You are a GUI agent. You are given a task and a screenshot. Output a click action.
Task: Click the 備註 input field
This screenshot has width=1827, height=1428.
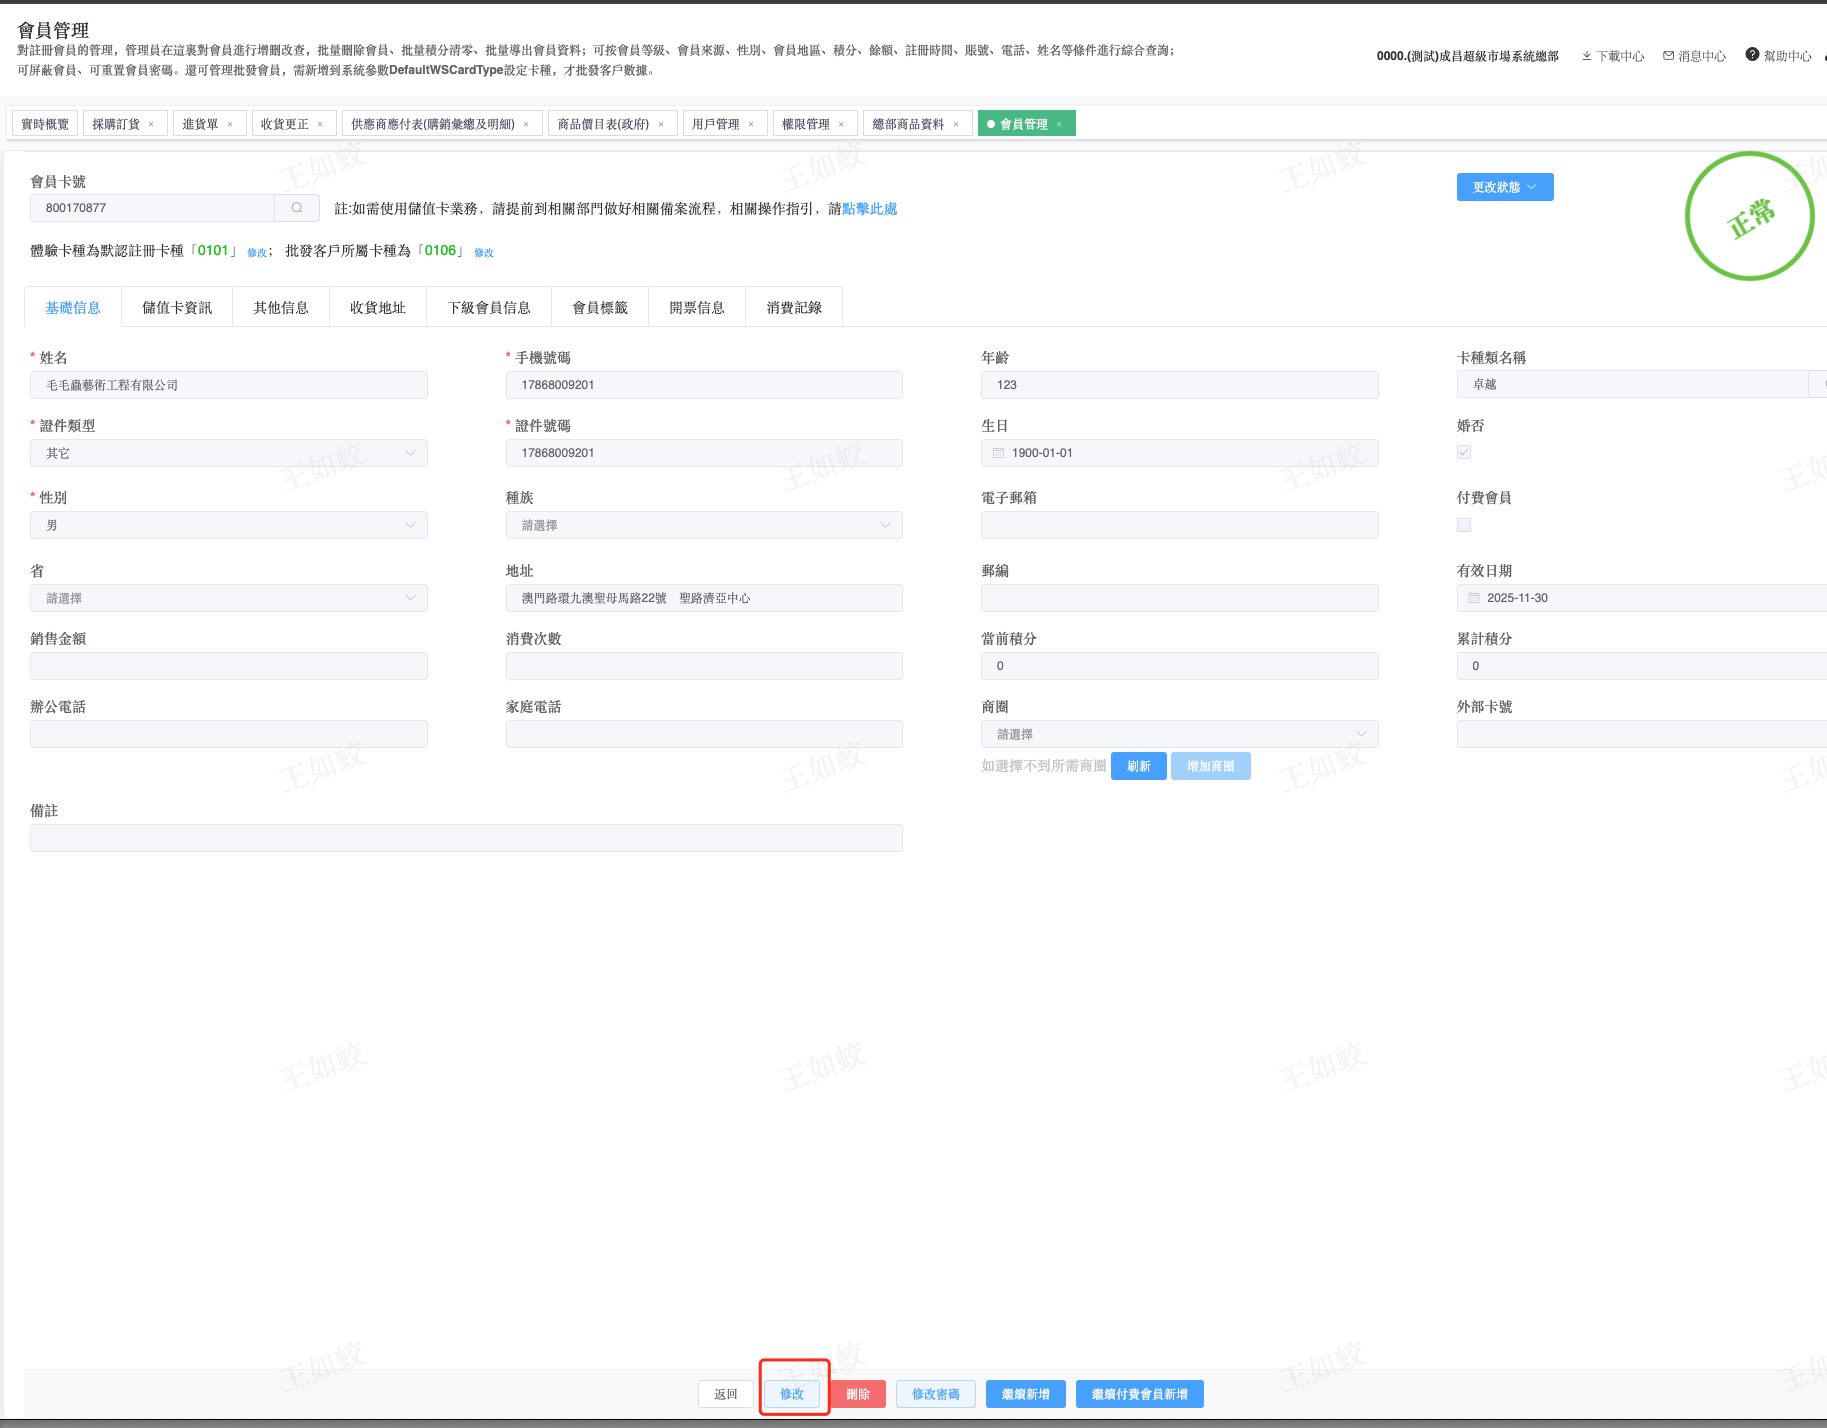pos(466,838)
